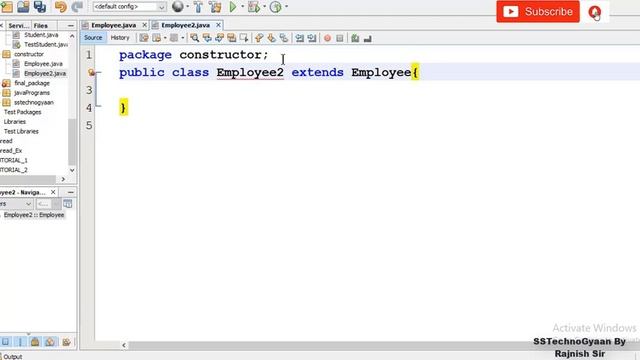640x360 pixels.
Task: Click the globe browser icon in toolbar
Action: pos(178,7)
